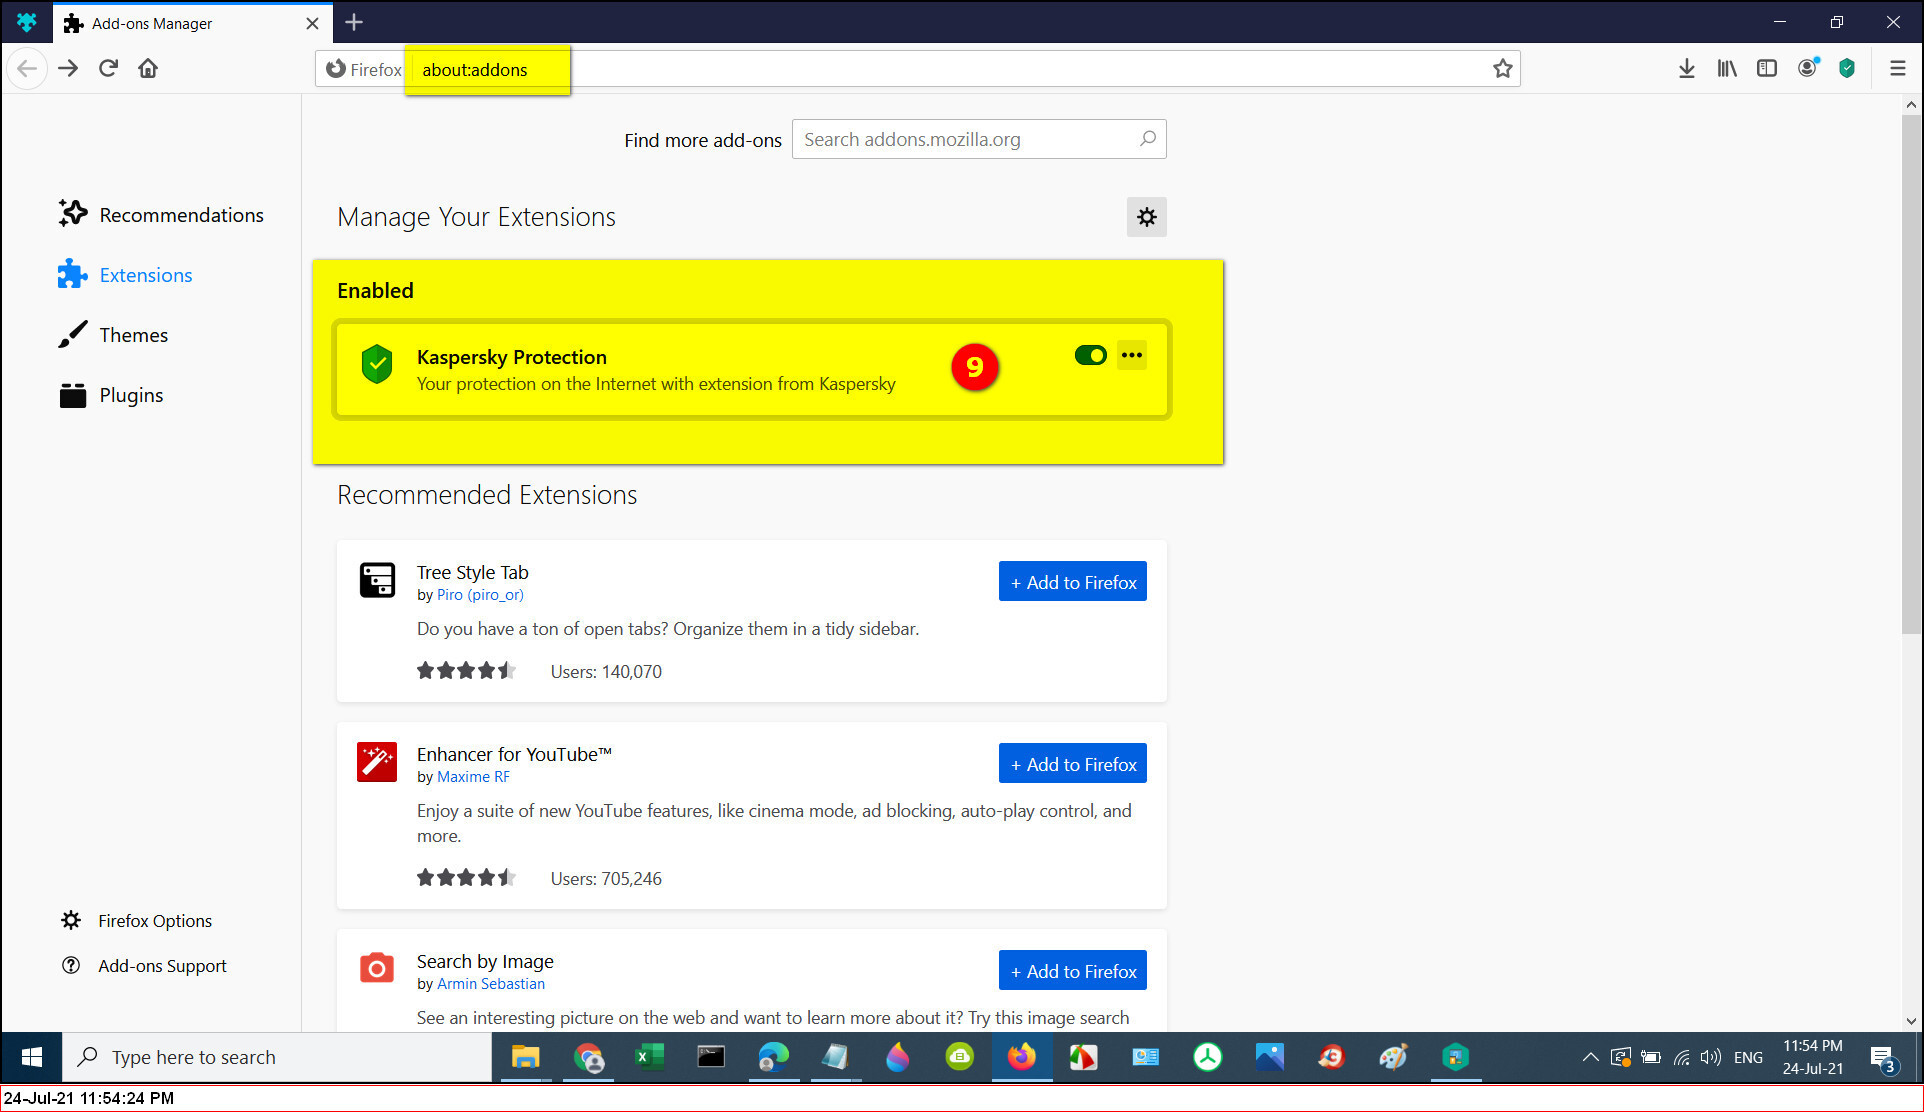1924x1112 pixels.
Task: Disable the Kaspersky Protection extension toggle
Action: click(1090, 355)
